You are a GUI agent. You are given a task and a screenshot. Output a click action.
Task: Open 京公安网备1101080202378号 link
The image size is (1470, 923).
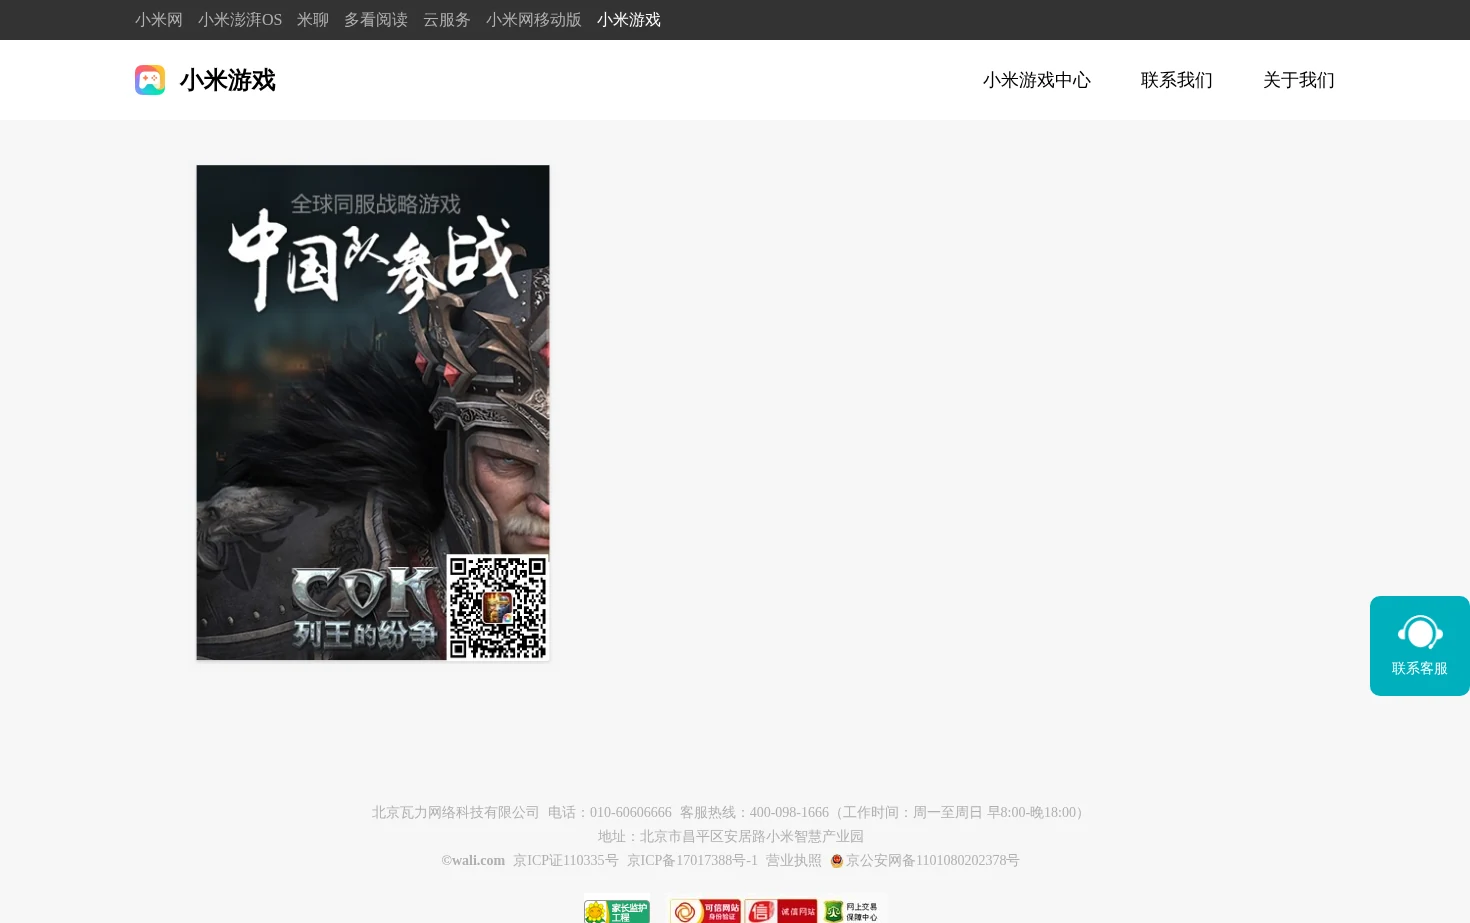[933, 861]
